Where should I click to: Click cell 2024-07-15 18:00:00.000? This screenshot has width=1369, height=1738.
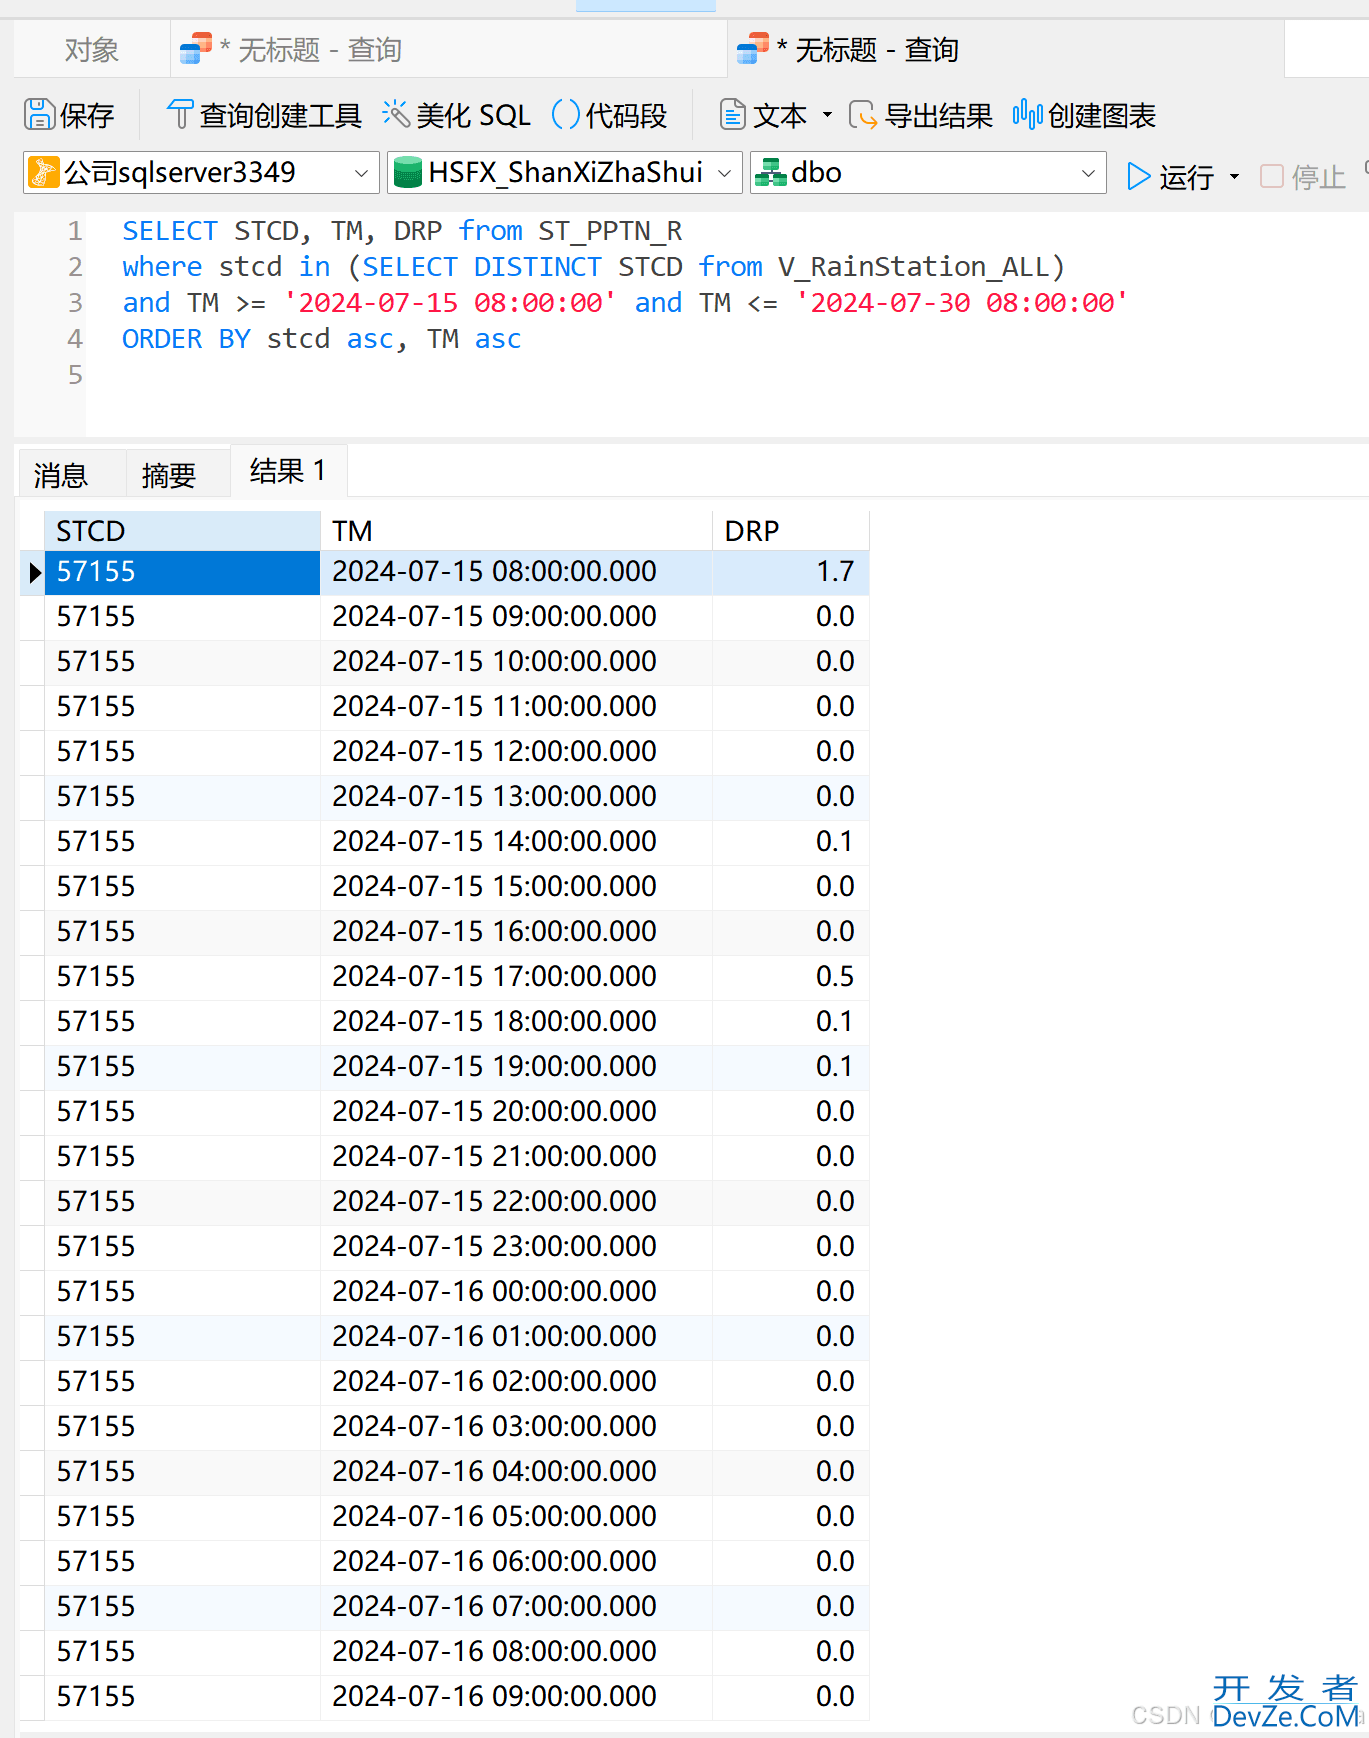tap(516, 1022)
